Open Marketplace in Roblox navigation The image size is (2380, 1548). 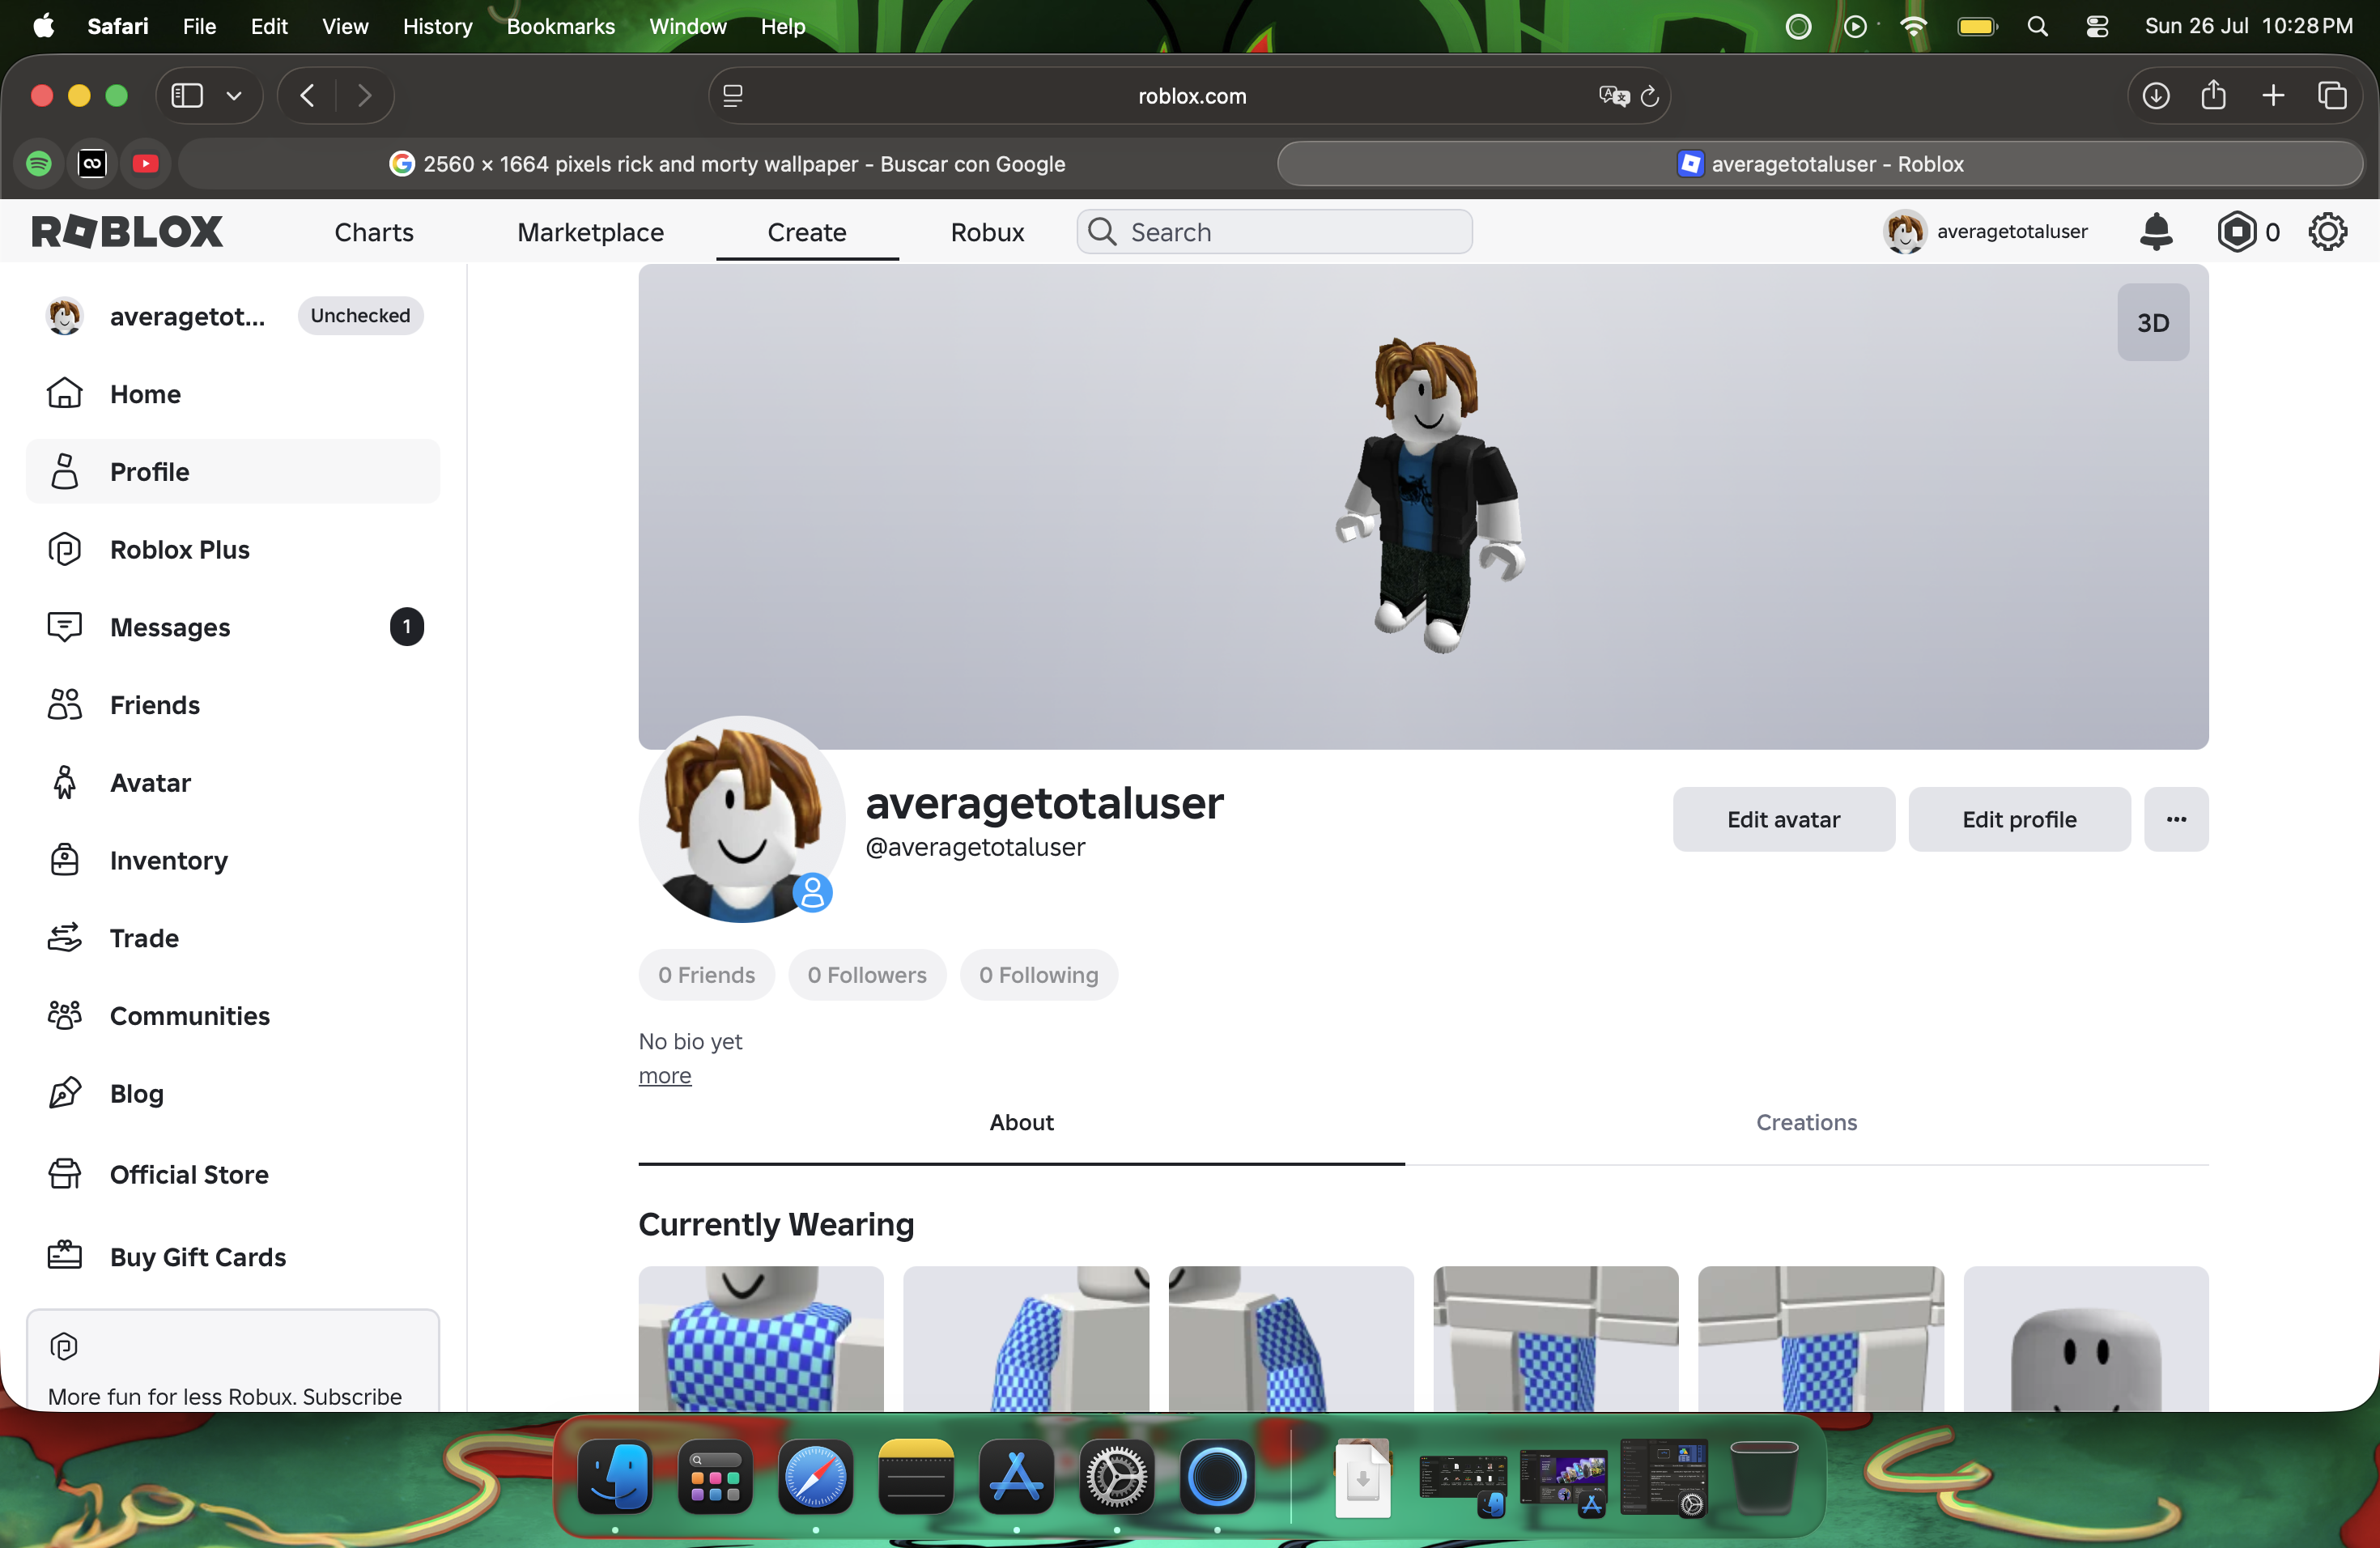tap(590, 232)
